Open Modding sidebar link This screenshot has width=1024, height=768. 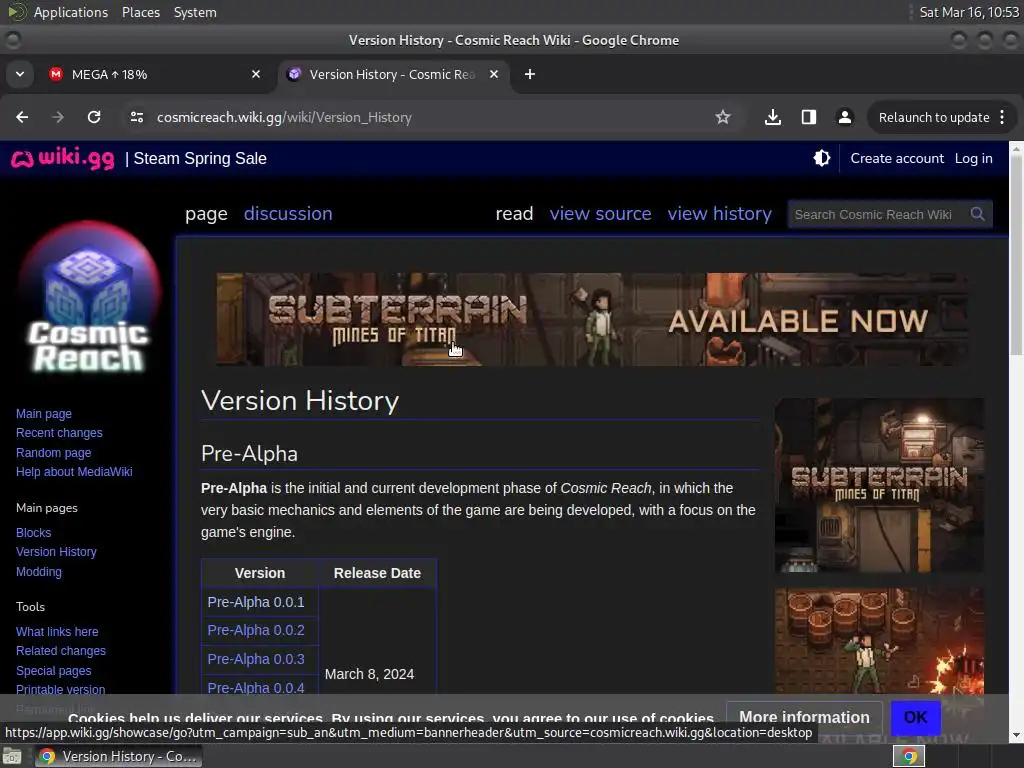(x=39, y=571)
